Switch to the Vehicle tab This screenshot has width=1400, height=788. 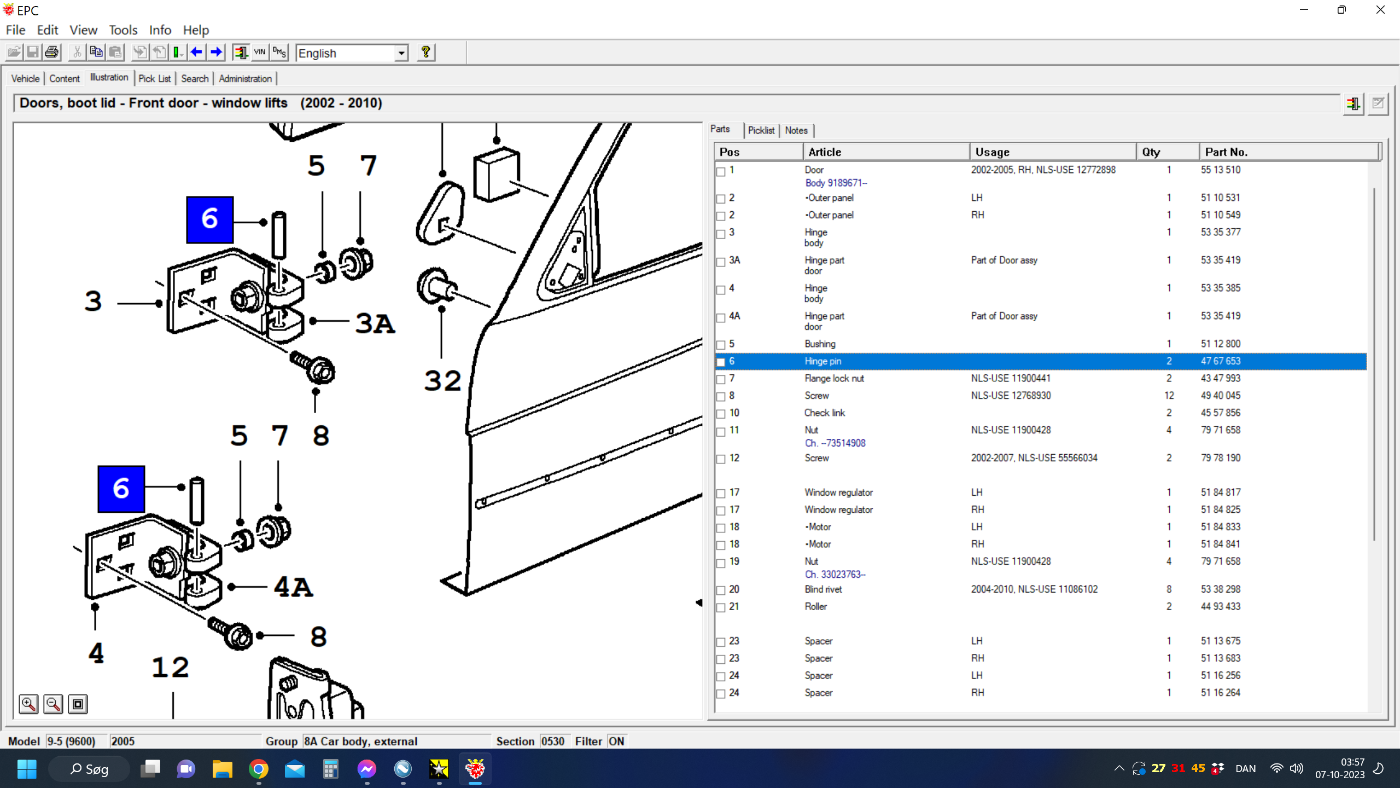[26, 79]
